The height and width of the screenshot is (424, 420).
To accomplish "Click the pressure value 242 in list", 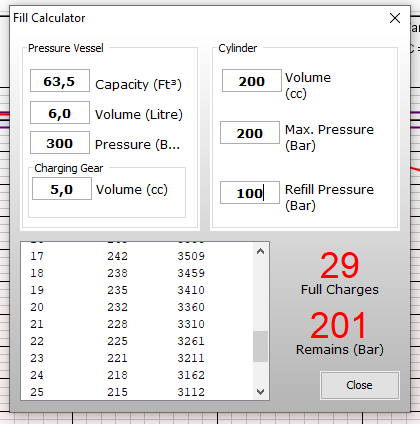I will [117, 256].
